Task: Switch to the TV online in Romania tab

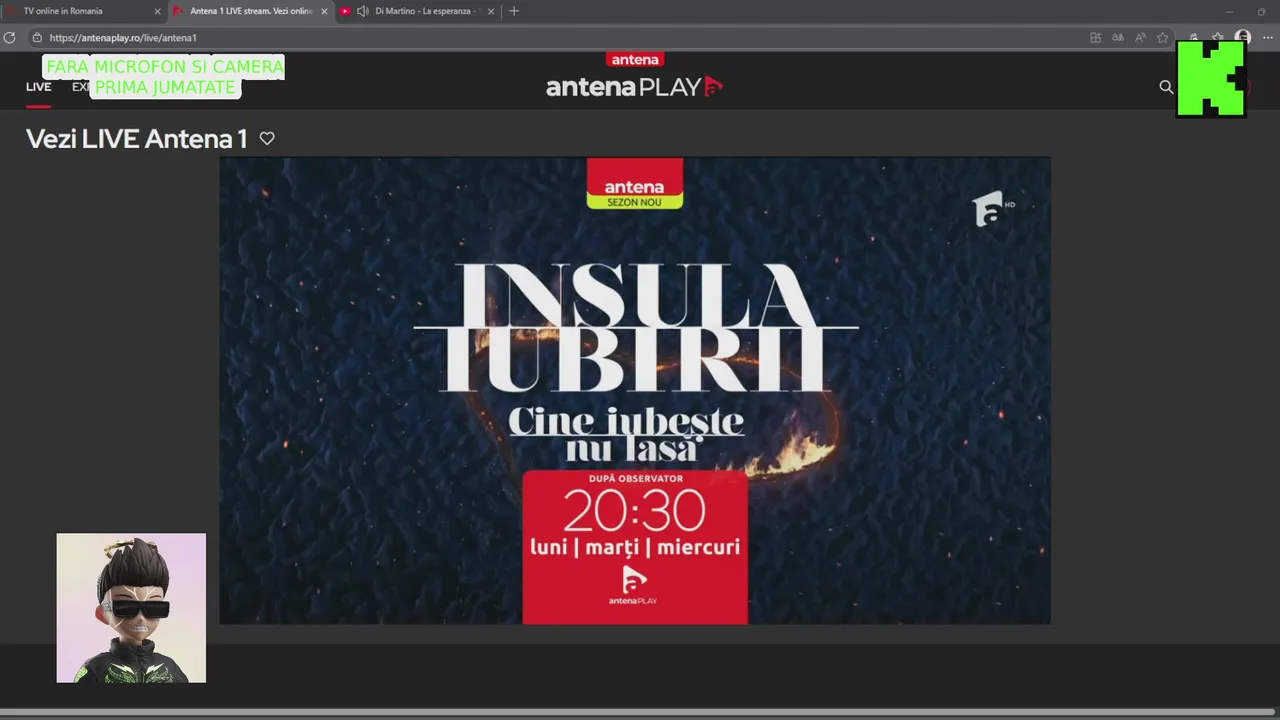Action: 84,11
